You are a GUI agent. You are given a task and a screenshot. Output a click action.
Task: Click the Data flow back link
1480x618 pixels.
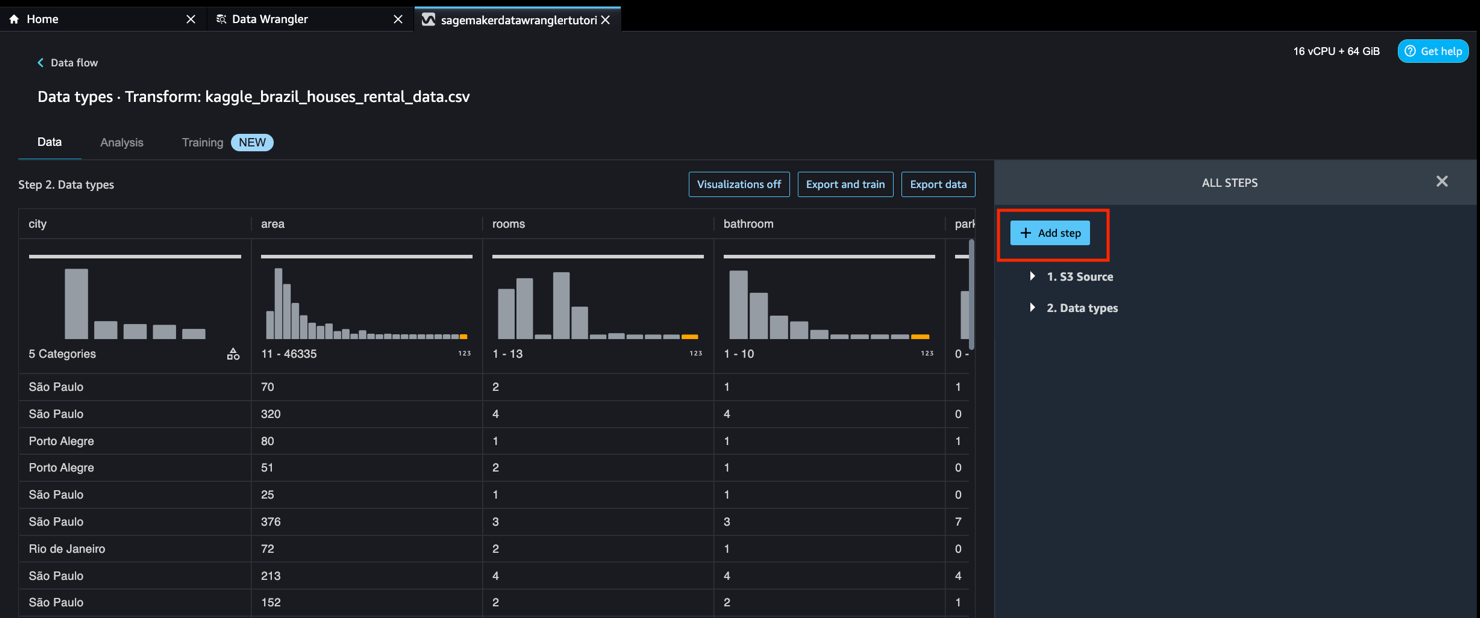click(x=67, y=62)
